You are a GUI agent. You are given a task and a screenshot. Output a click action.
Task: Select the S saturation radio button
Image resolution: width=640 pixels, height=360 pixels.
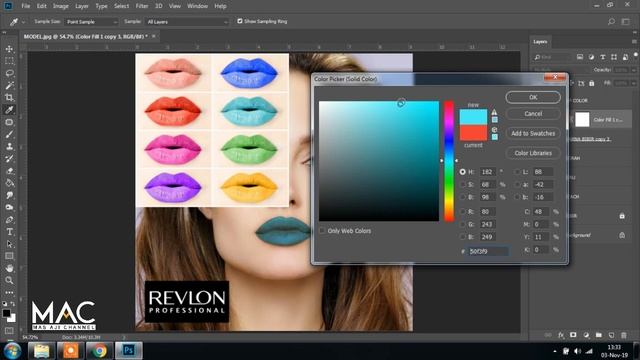click(x=462, y=184)
